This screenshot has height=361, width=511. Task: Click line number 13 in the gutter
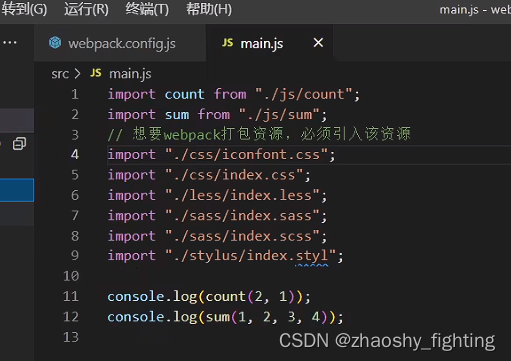[x=71, y=337]
